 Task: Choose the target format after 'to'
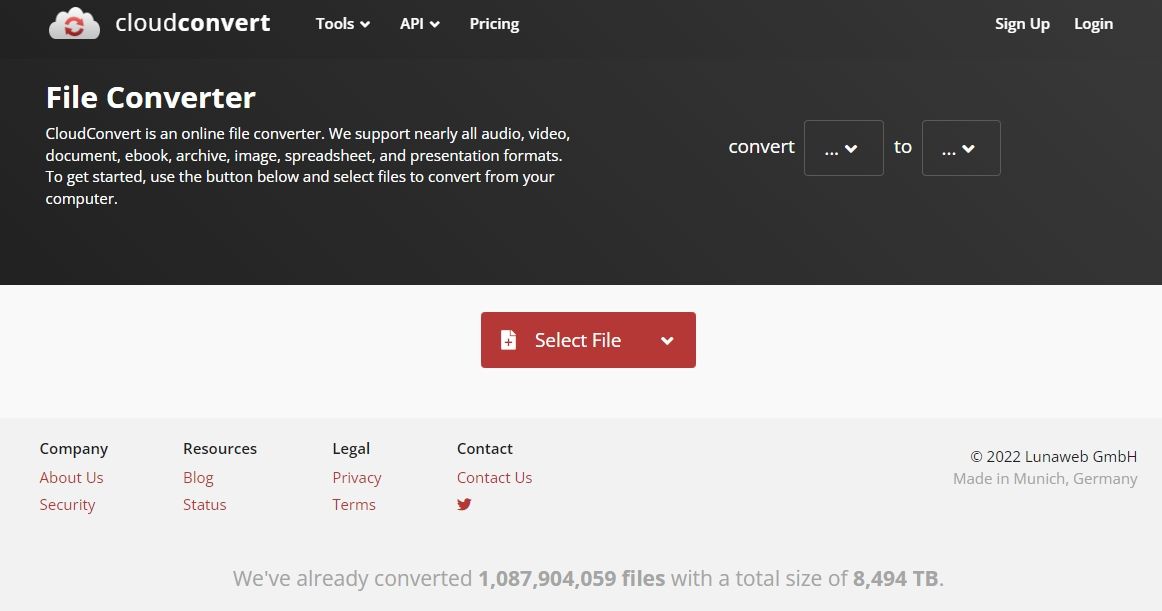pos(961,148)
